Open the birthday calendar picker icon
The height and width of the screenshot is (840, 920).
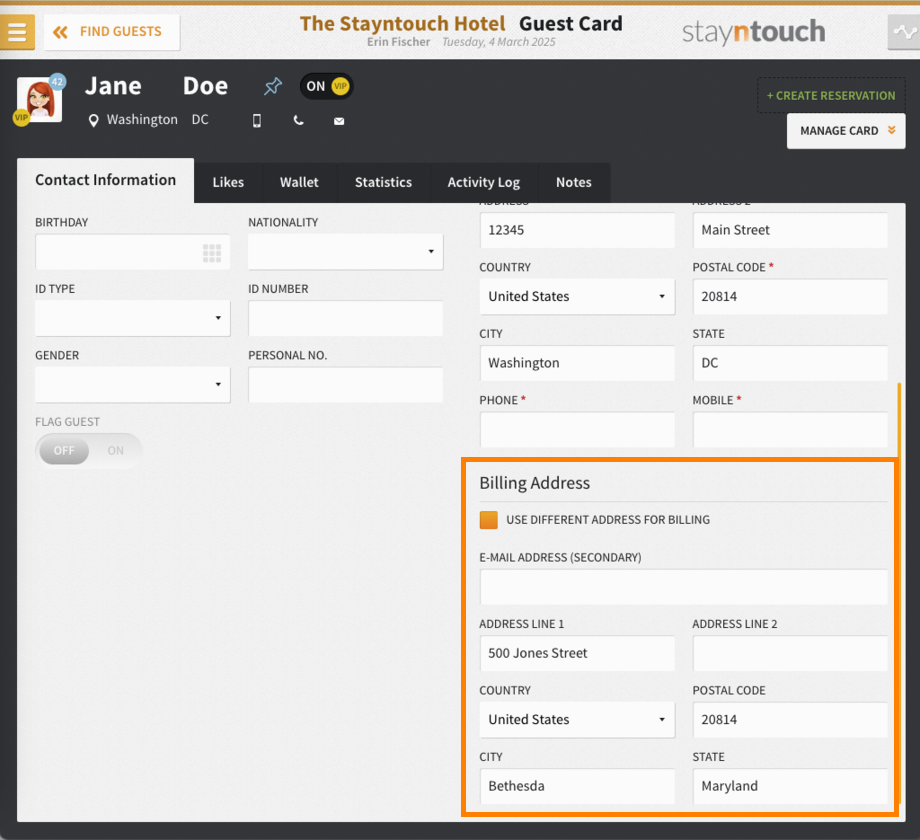pyautogui.click(x=212, y=253)
